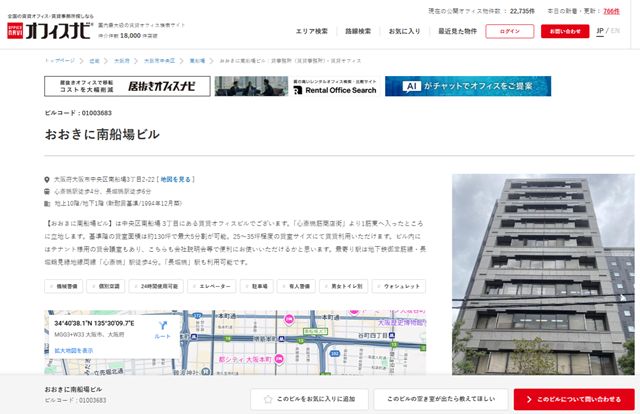Image resolution: width=640 pixels, height=414 pixels.
Task: Click the location pin icon beside the address
Action: pos(48,179)
